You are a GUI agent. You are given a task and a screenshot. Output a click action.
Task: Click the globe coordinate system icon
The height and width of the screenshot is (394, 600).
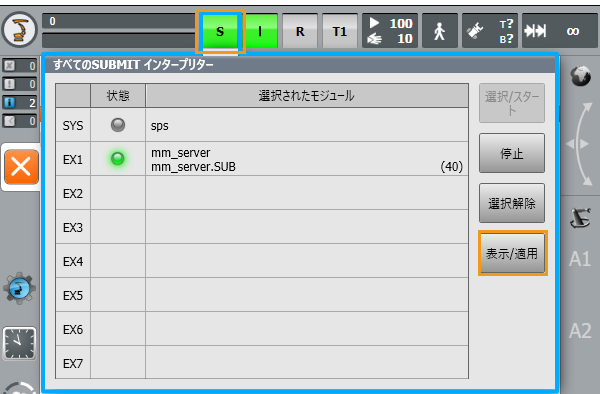(580, 75)
